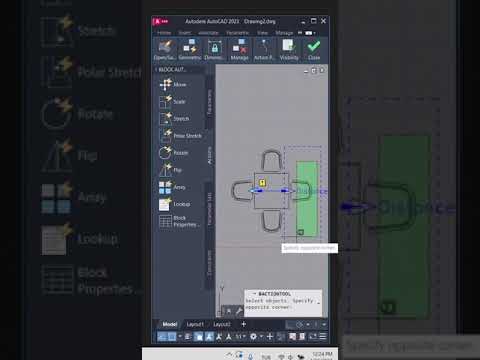Switch to the Annotate ribbon tab
Viewport: 480px width, 360px height.
coord(208,33)
